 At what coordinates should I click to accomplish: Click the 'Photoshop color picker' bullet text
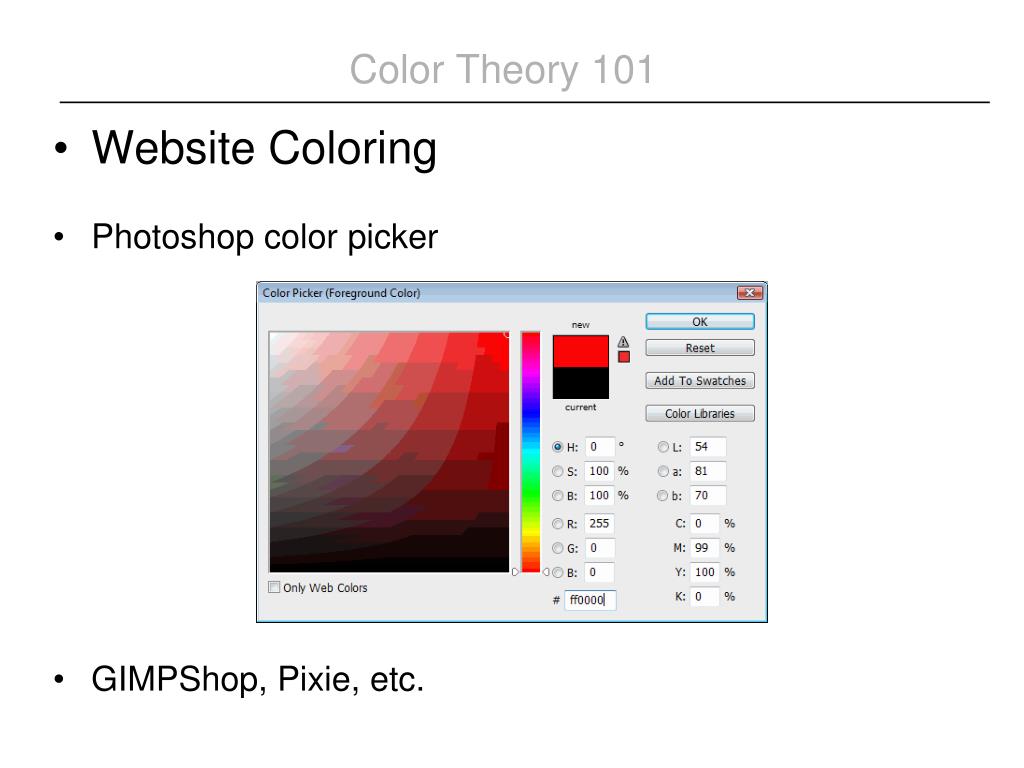coord(264,237)
